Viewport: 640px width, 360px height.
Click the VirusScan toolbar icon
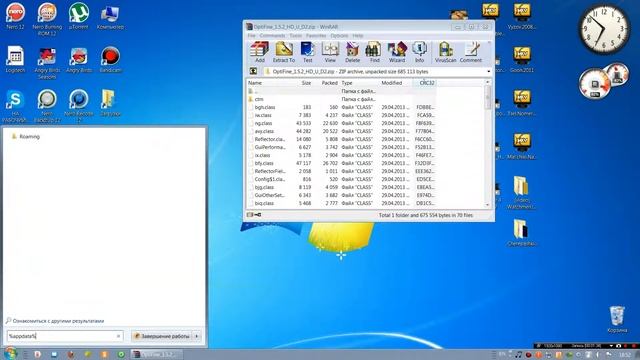[445, 52]
